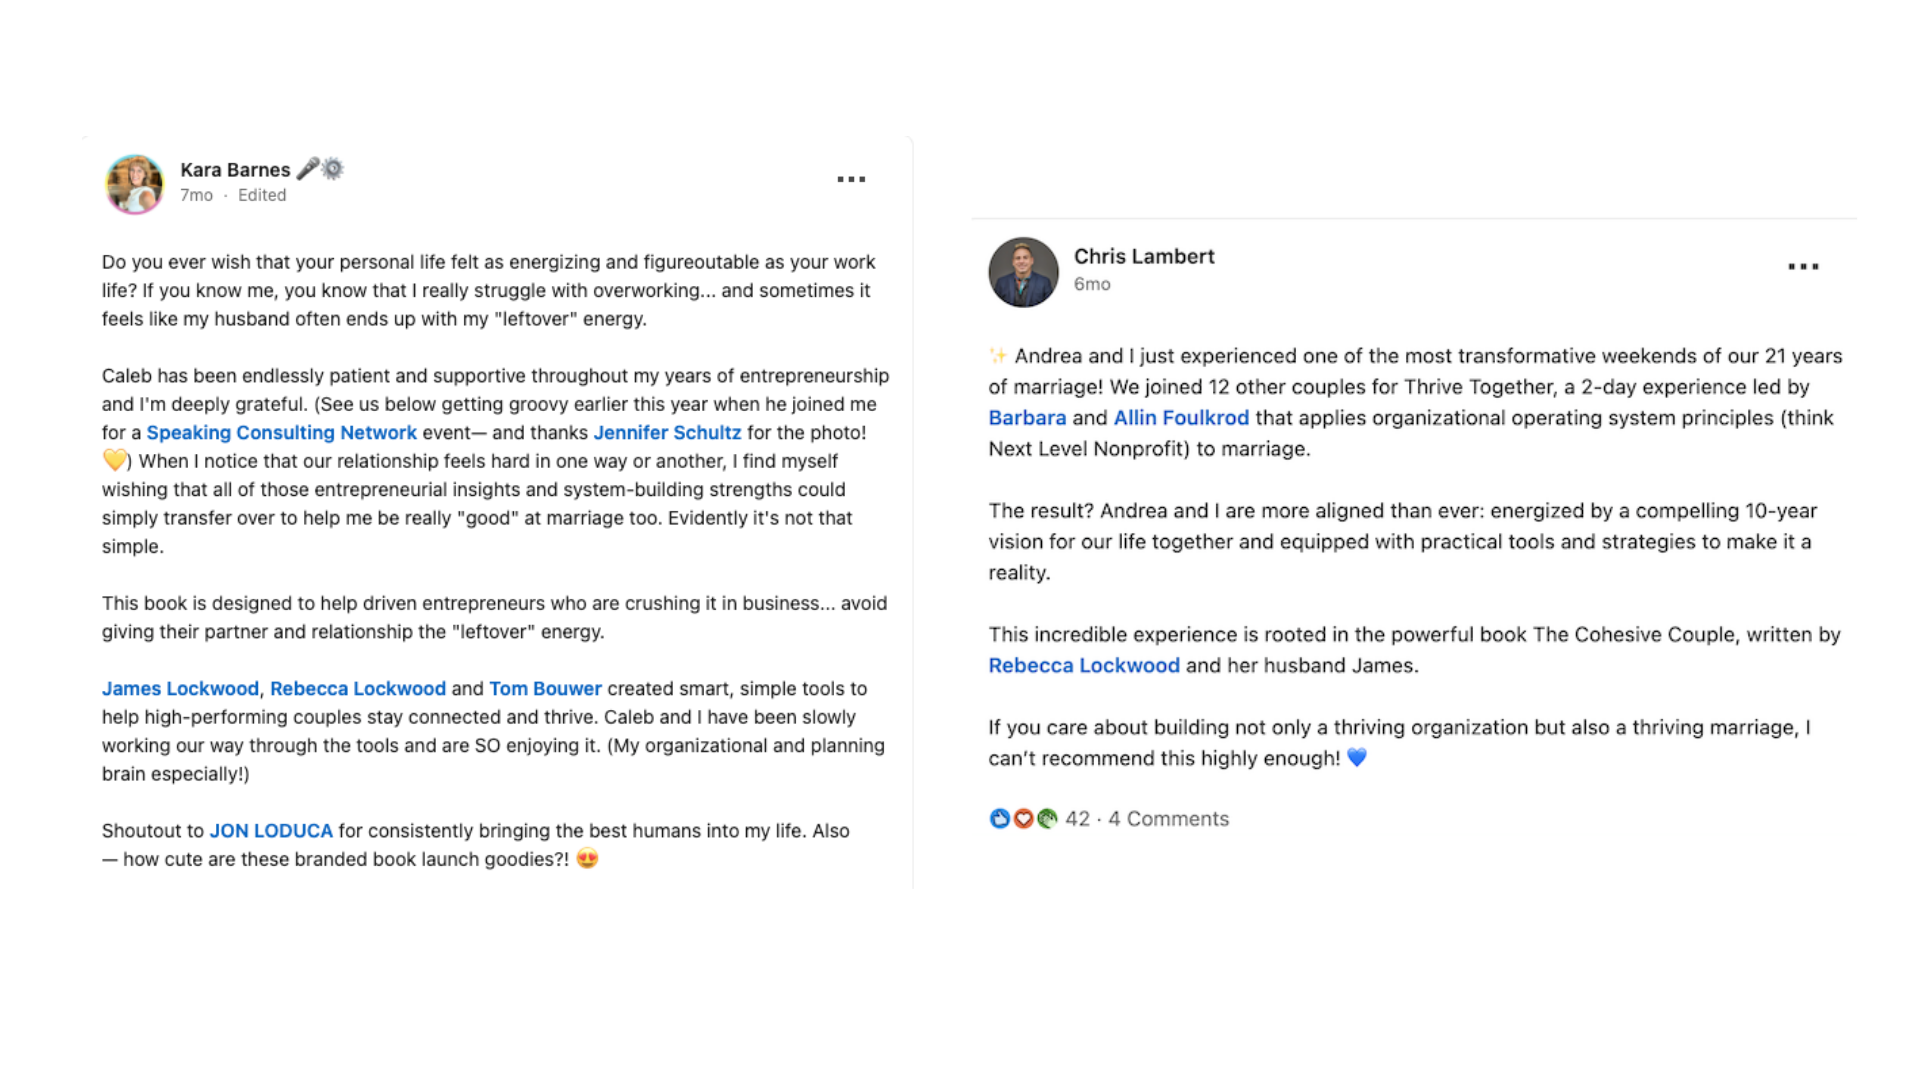Click the like reaction icon

click(999, 819)
